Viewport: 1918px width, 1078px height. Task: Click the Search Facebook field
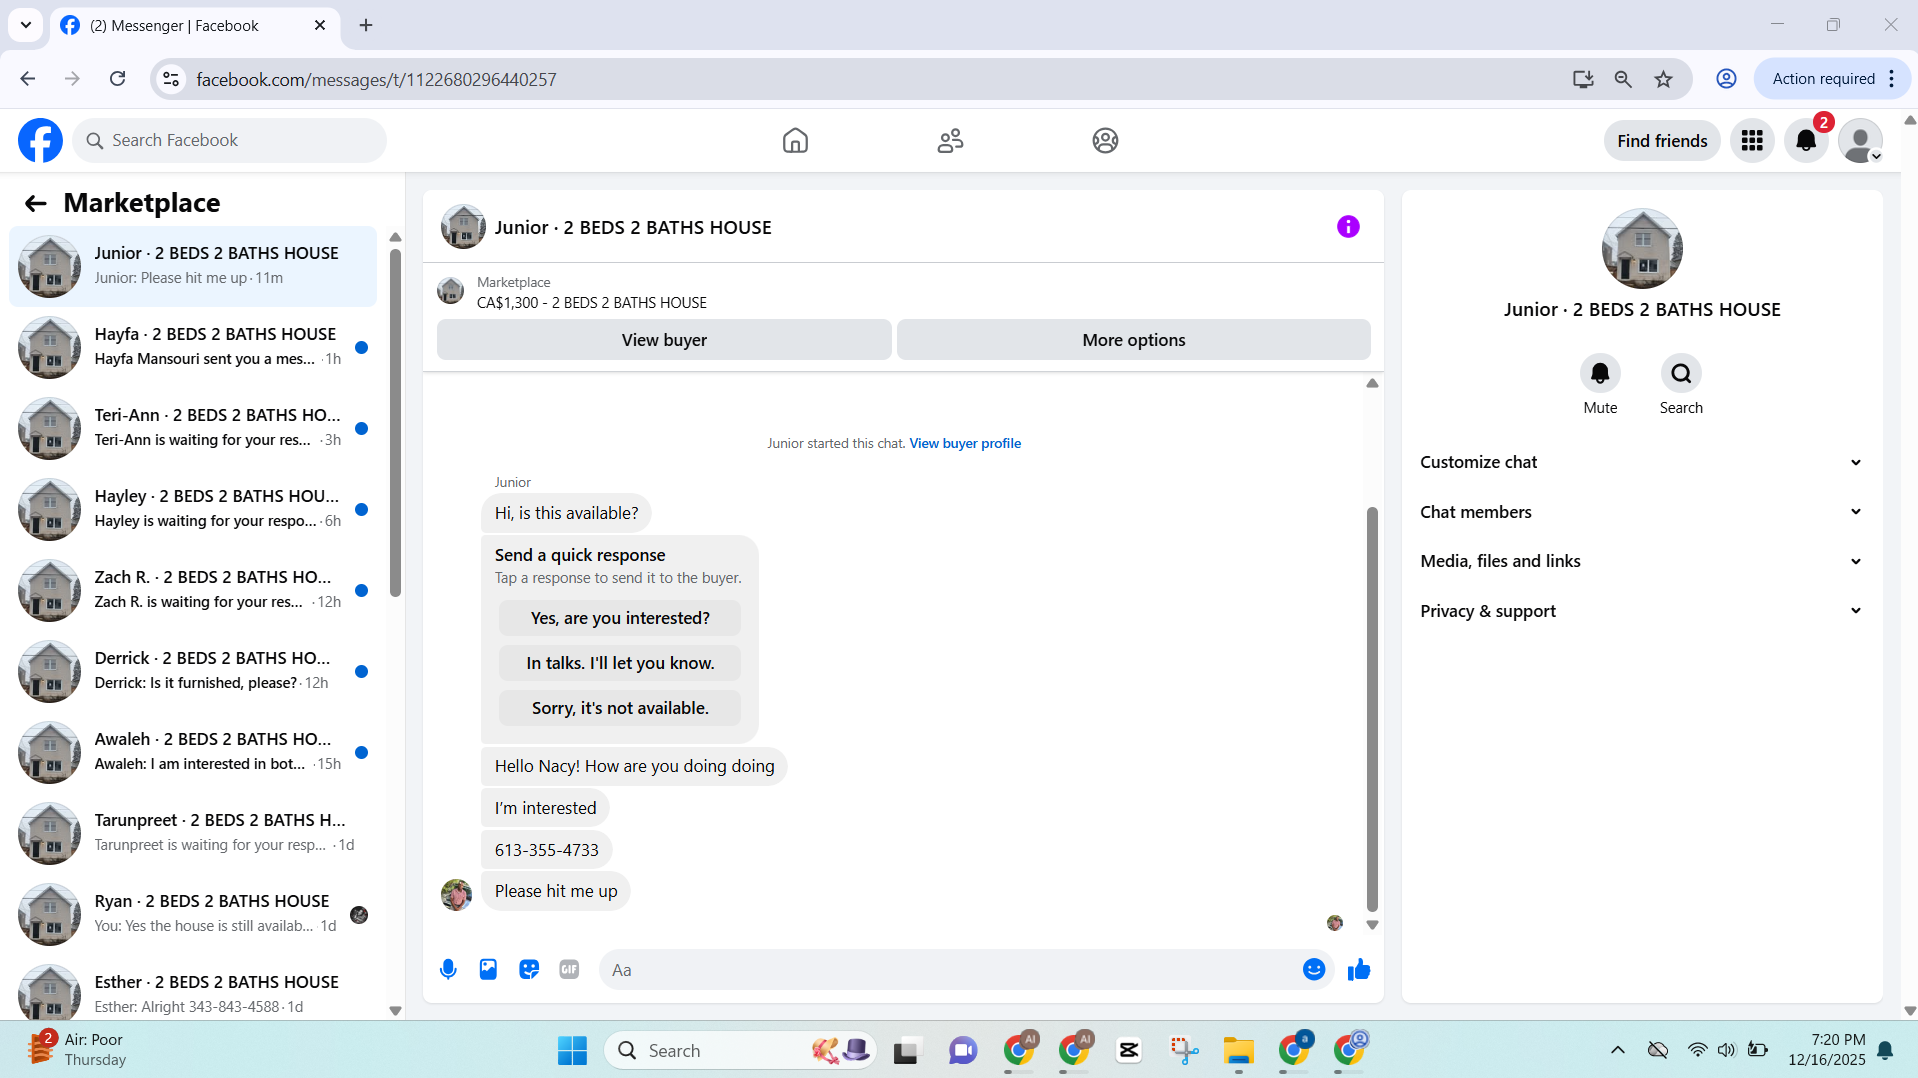coord(229,141)
